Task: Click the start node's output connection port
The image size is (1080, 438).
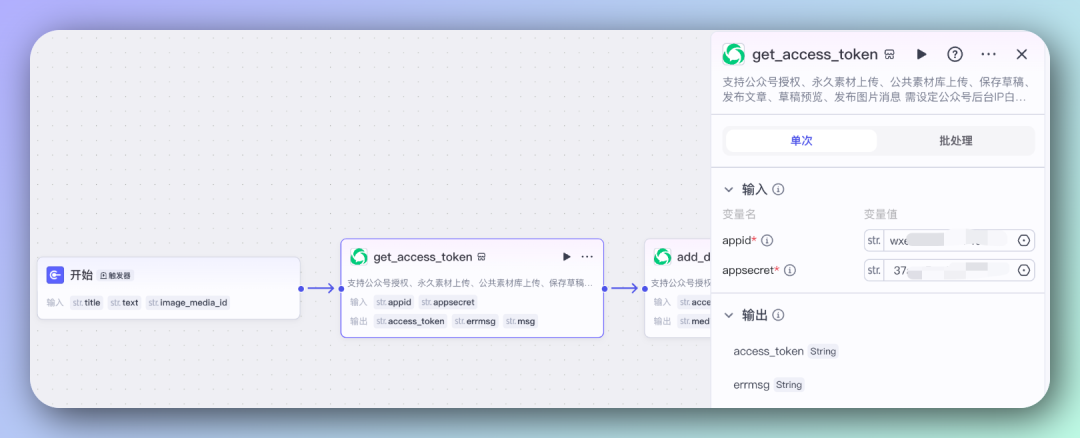Action: [301, 289]
